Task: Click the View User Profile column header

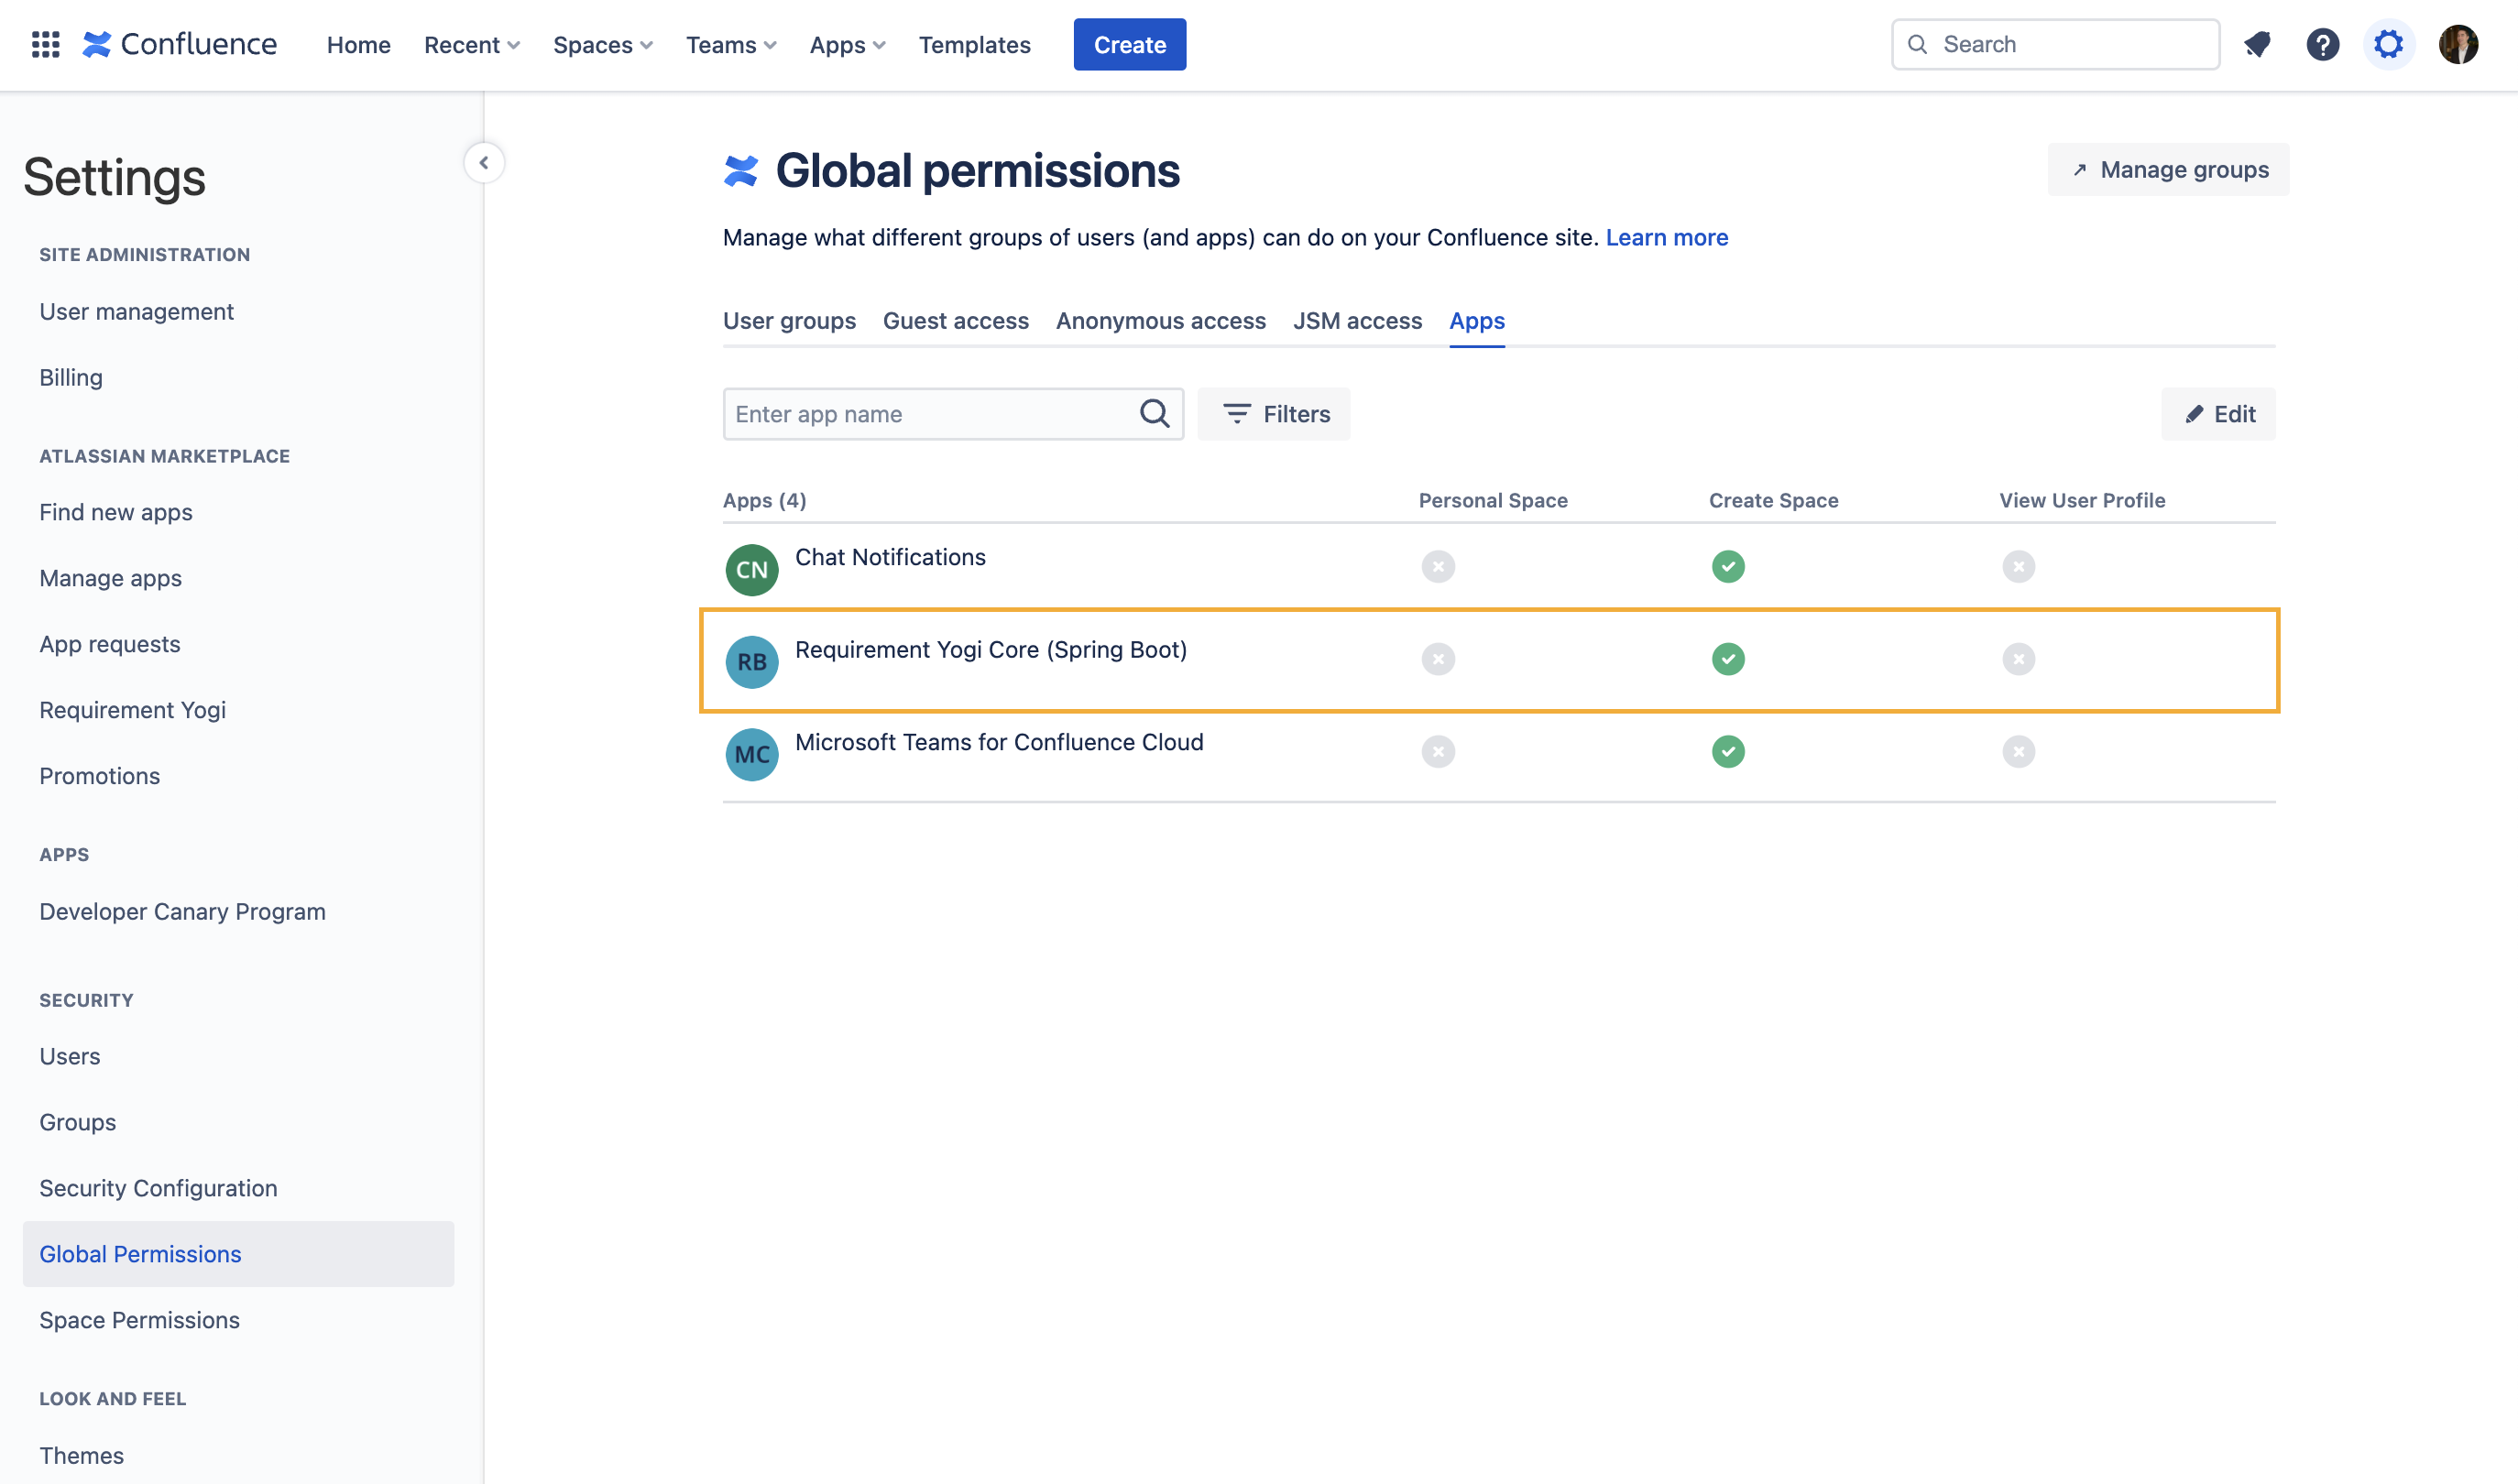Action: (x=2082, y=501)
